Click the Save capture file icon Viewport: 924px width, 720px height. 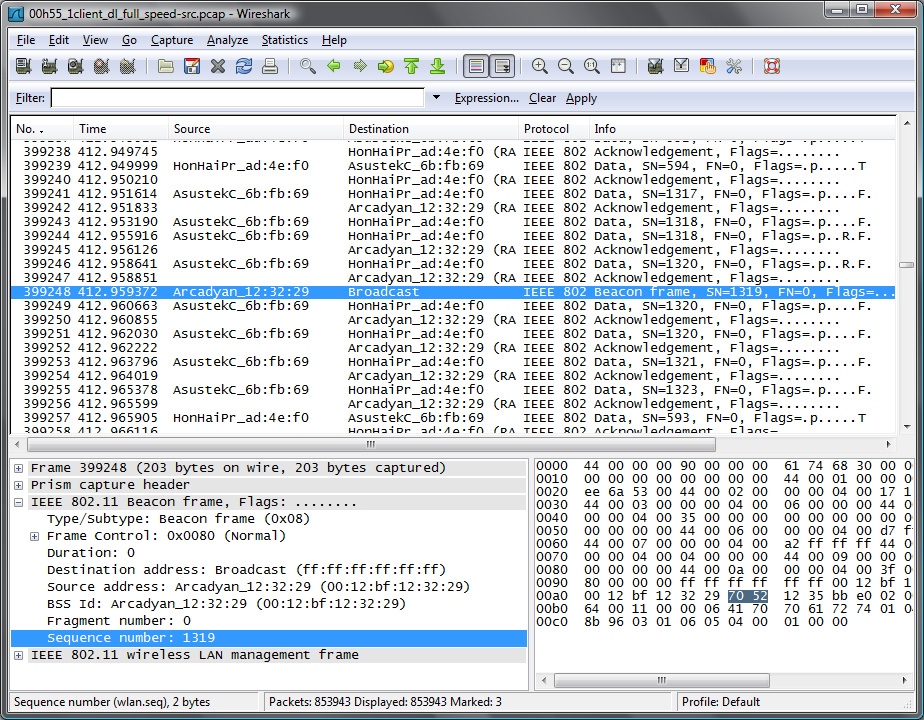(x=192, y=67)
